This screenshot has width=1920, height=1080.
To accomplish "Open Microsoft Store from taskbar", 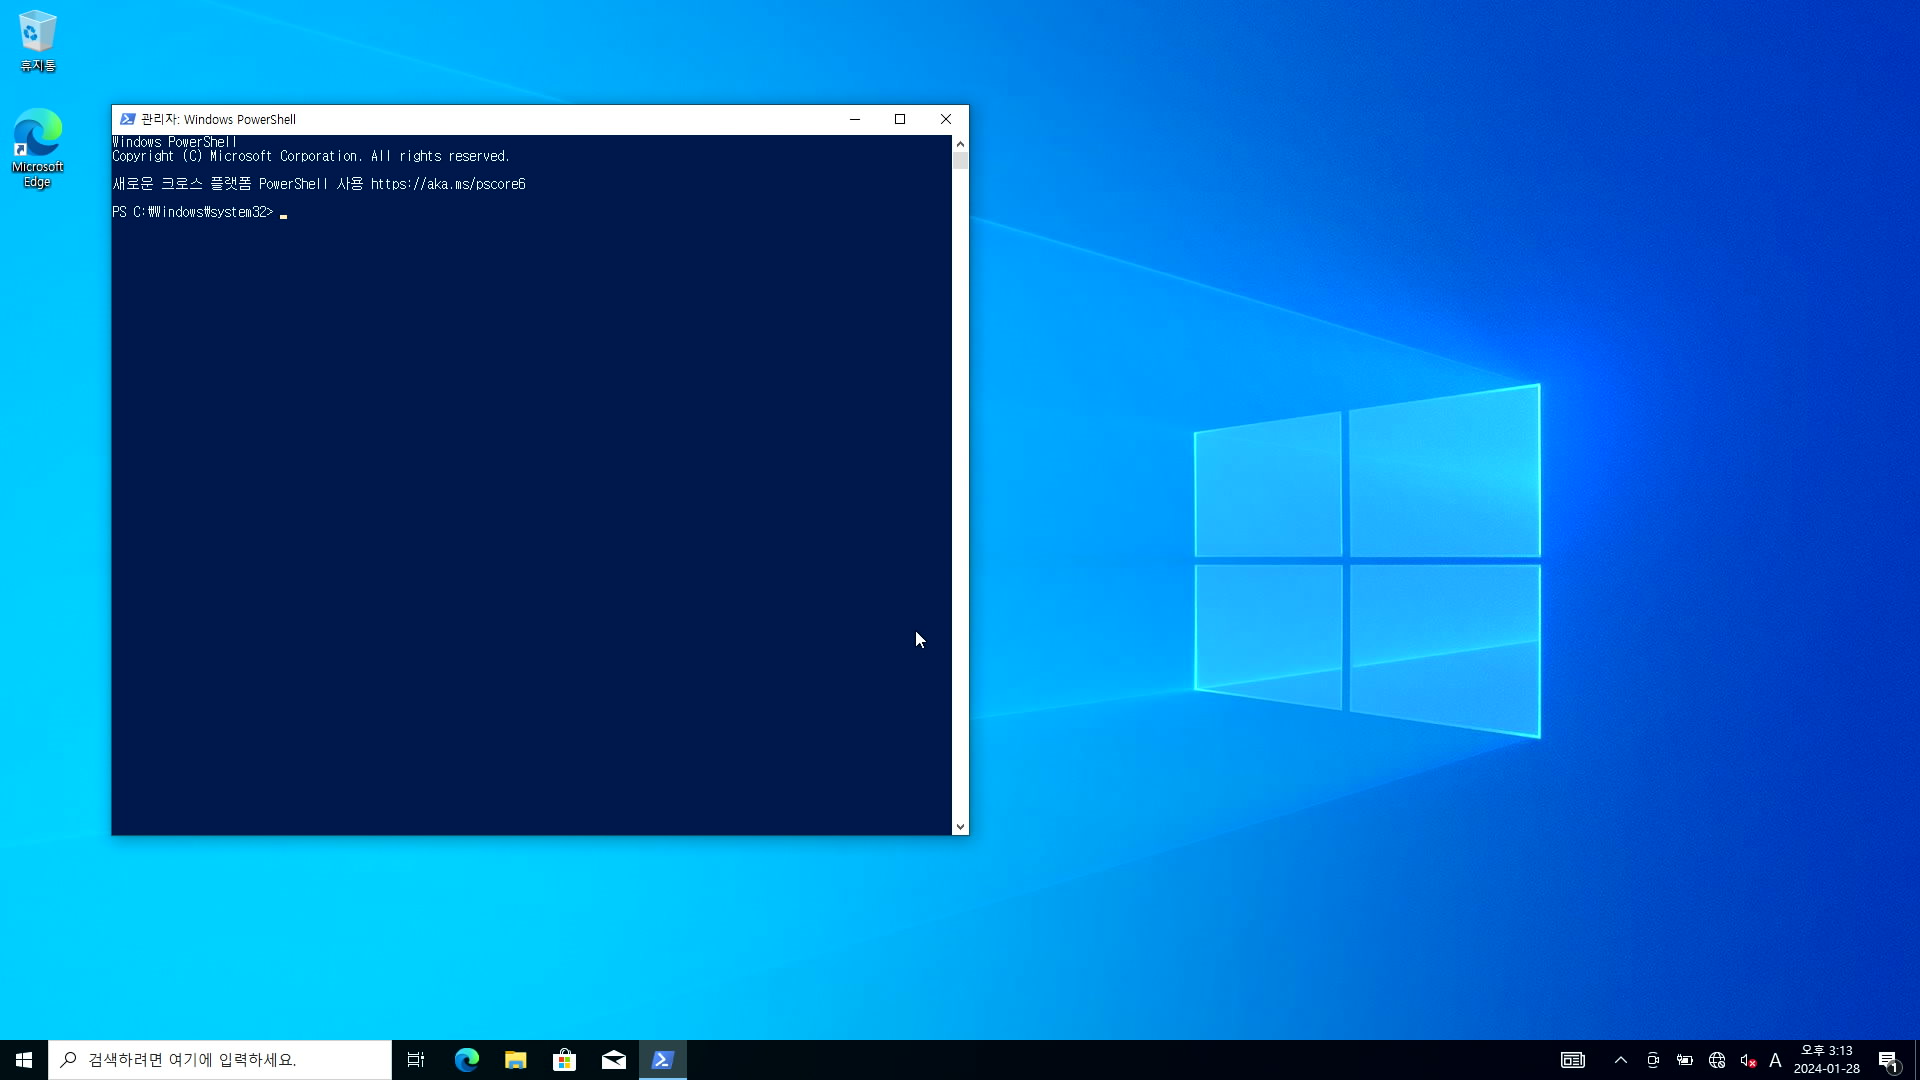I will point(564,1060).
